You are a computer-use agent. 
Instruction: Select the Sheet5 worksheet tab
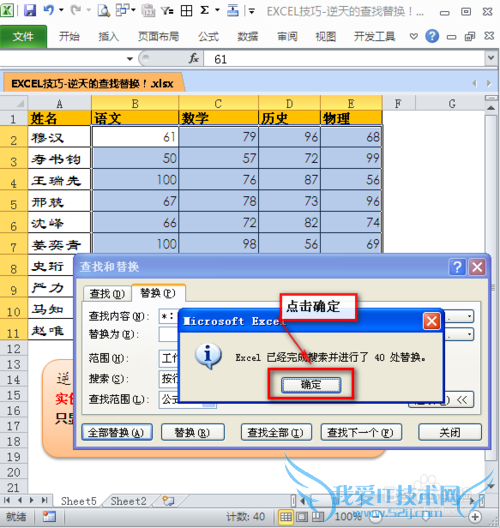click(x=78, y=501)
